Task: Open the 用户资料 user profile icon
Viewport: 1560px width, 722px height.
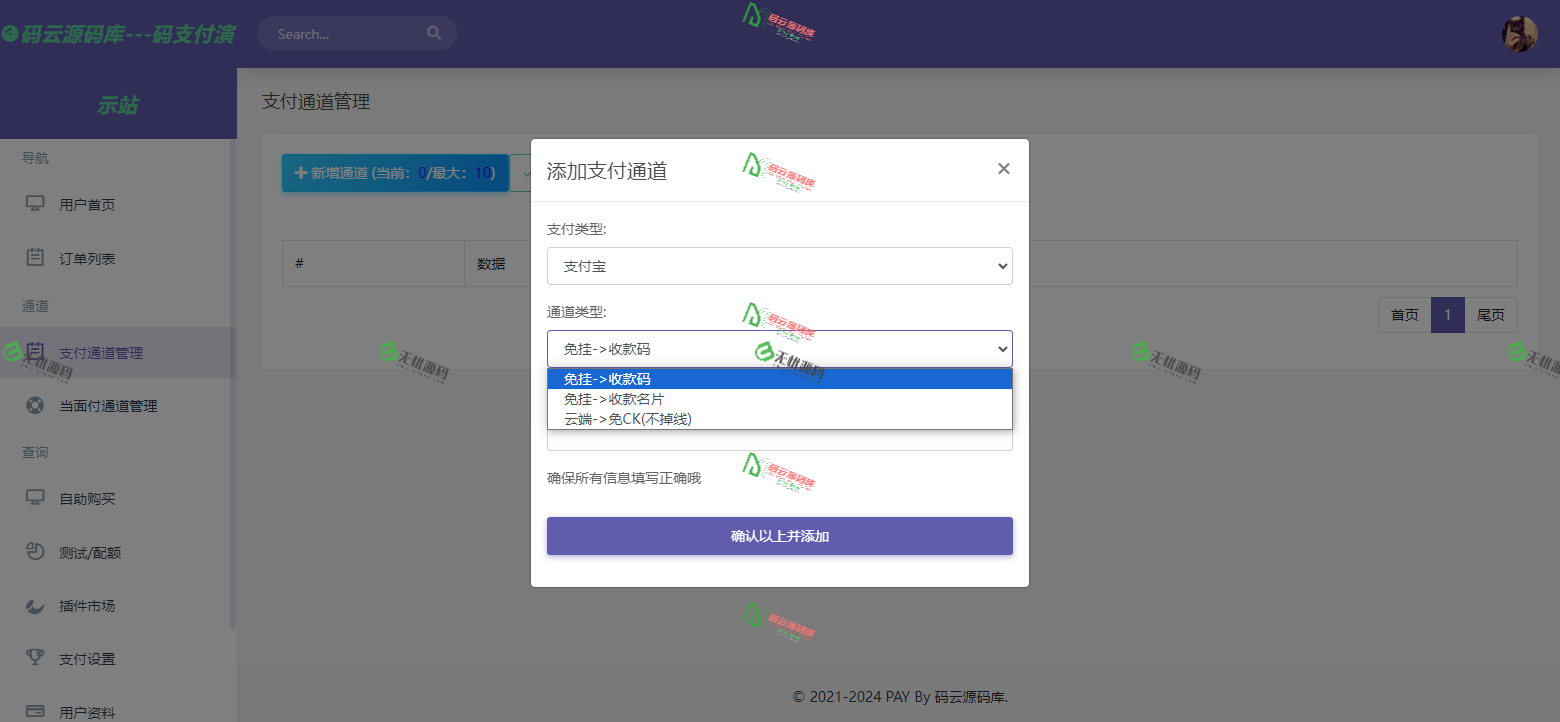Action: pyautogui.click(x=37, y=712)
